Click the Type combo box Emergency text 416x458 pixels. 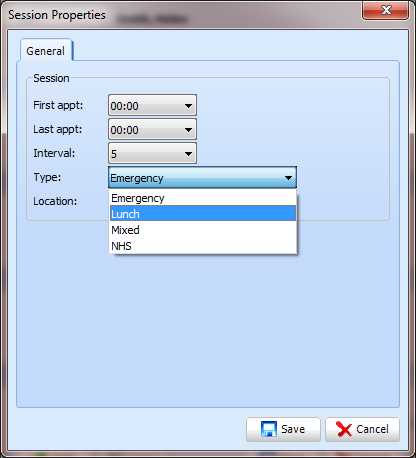(137, 178)
